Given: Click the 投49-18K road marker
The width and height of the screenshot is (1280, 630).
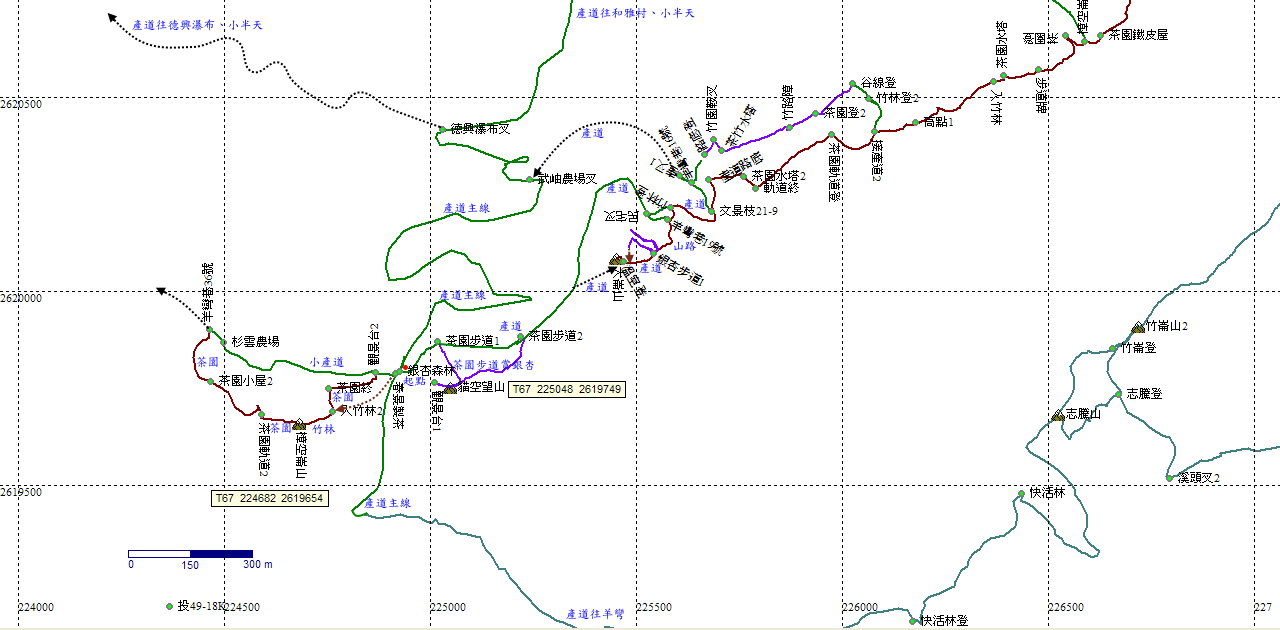Looking at the screenshot, I should pos(169,606).
